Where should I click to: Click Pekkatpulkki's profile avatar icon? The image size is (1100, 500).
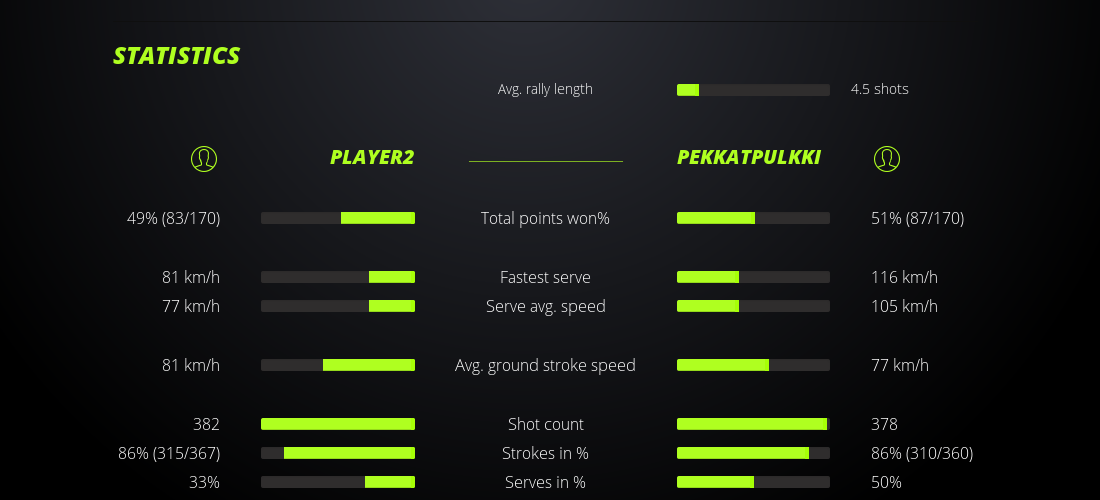[887, 158]
